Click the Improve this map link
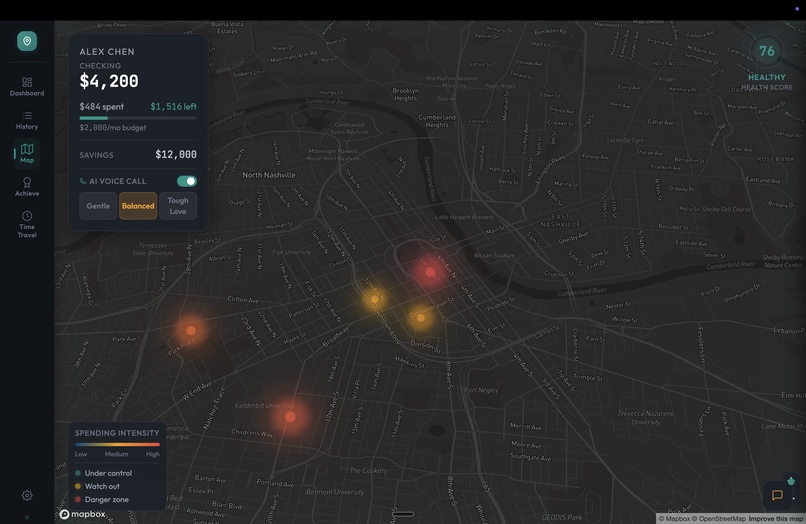Screen dimensions: 806x524 776,519
